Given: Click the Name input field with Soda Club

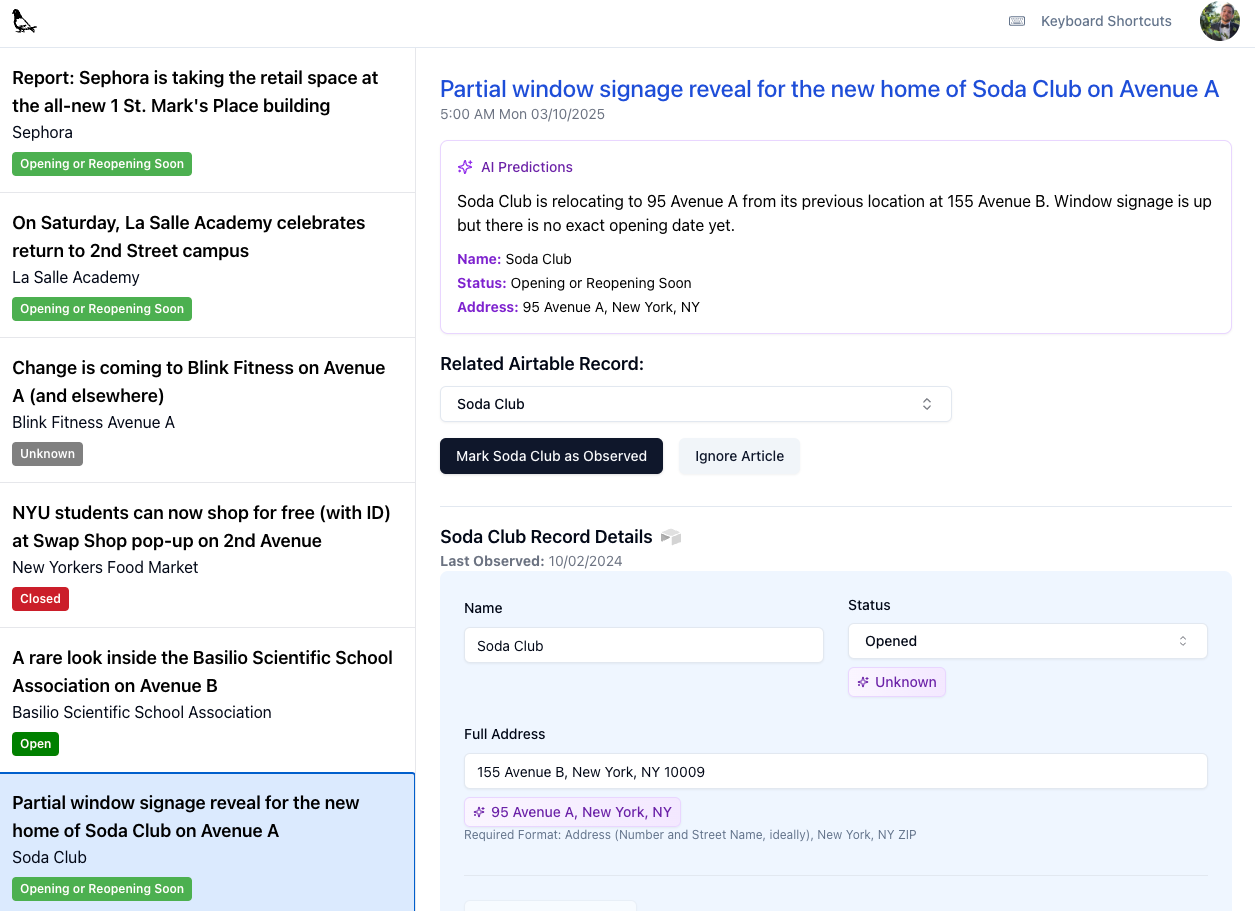Looking at the screenshot, I should point(644,646).
